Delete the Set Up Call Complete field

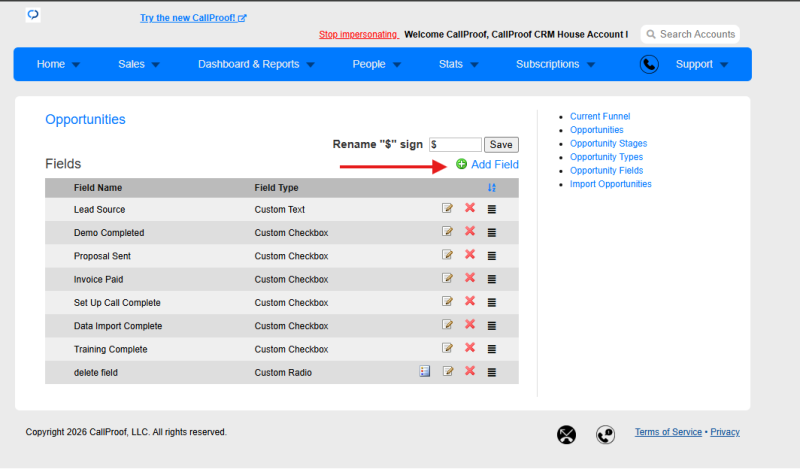(470, 301)
